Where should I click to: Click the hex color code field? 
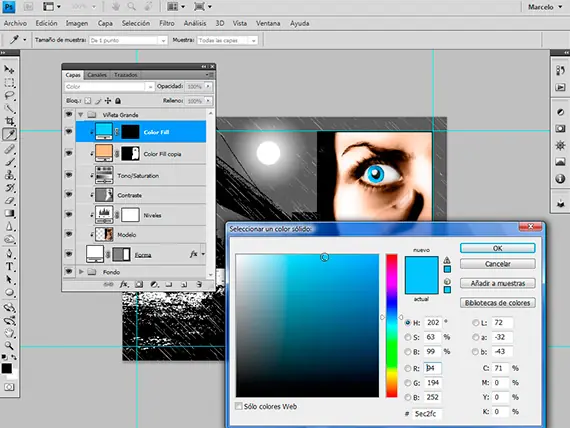click(x=427, y=414)
